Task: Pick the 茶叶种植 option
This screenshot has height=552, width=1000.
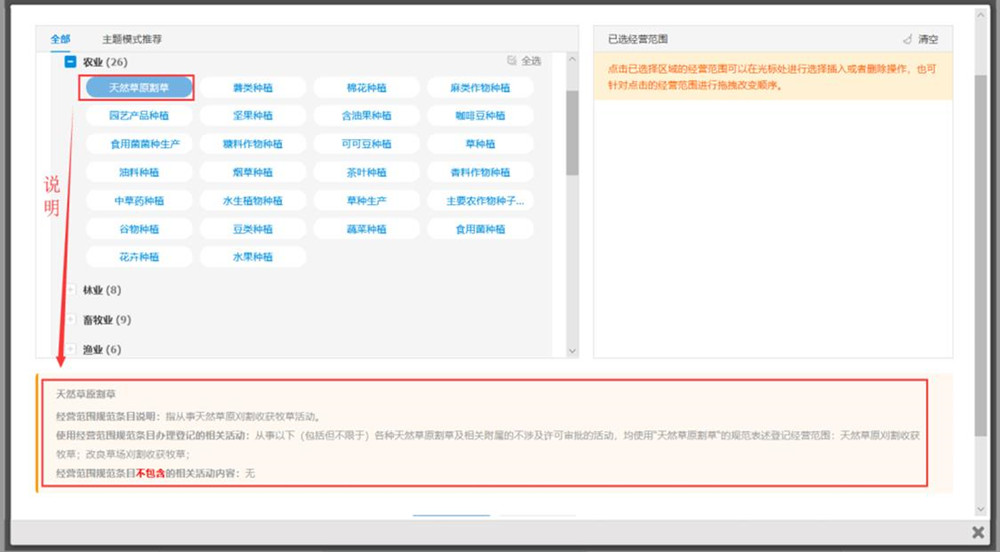Action: pos(366,172)
